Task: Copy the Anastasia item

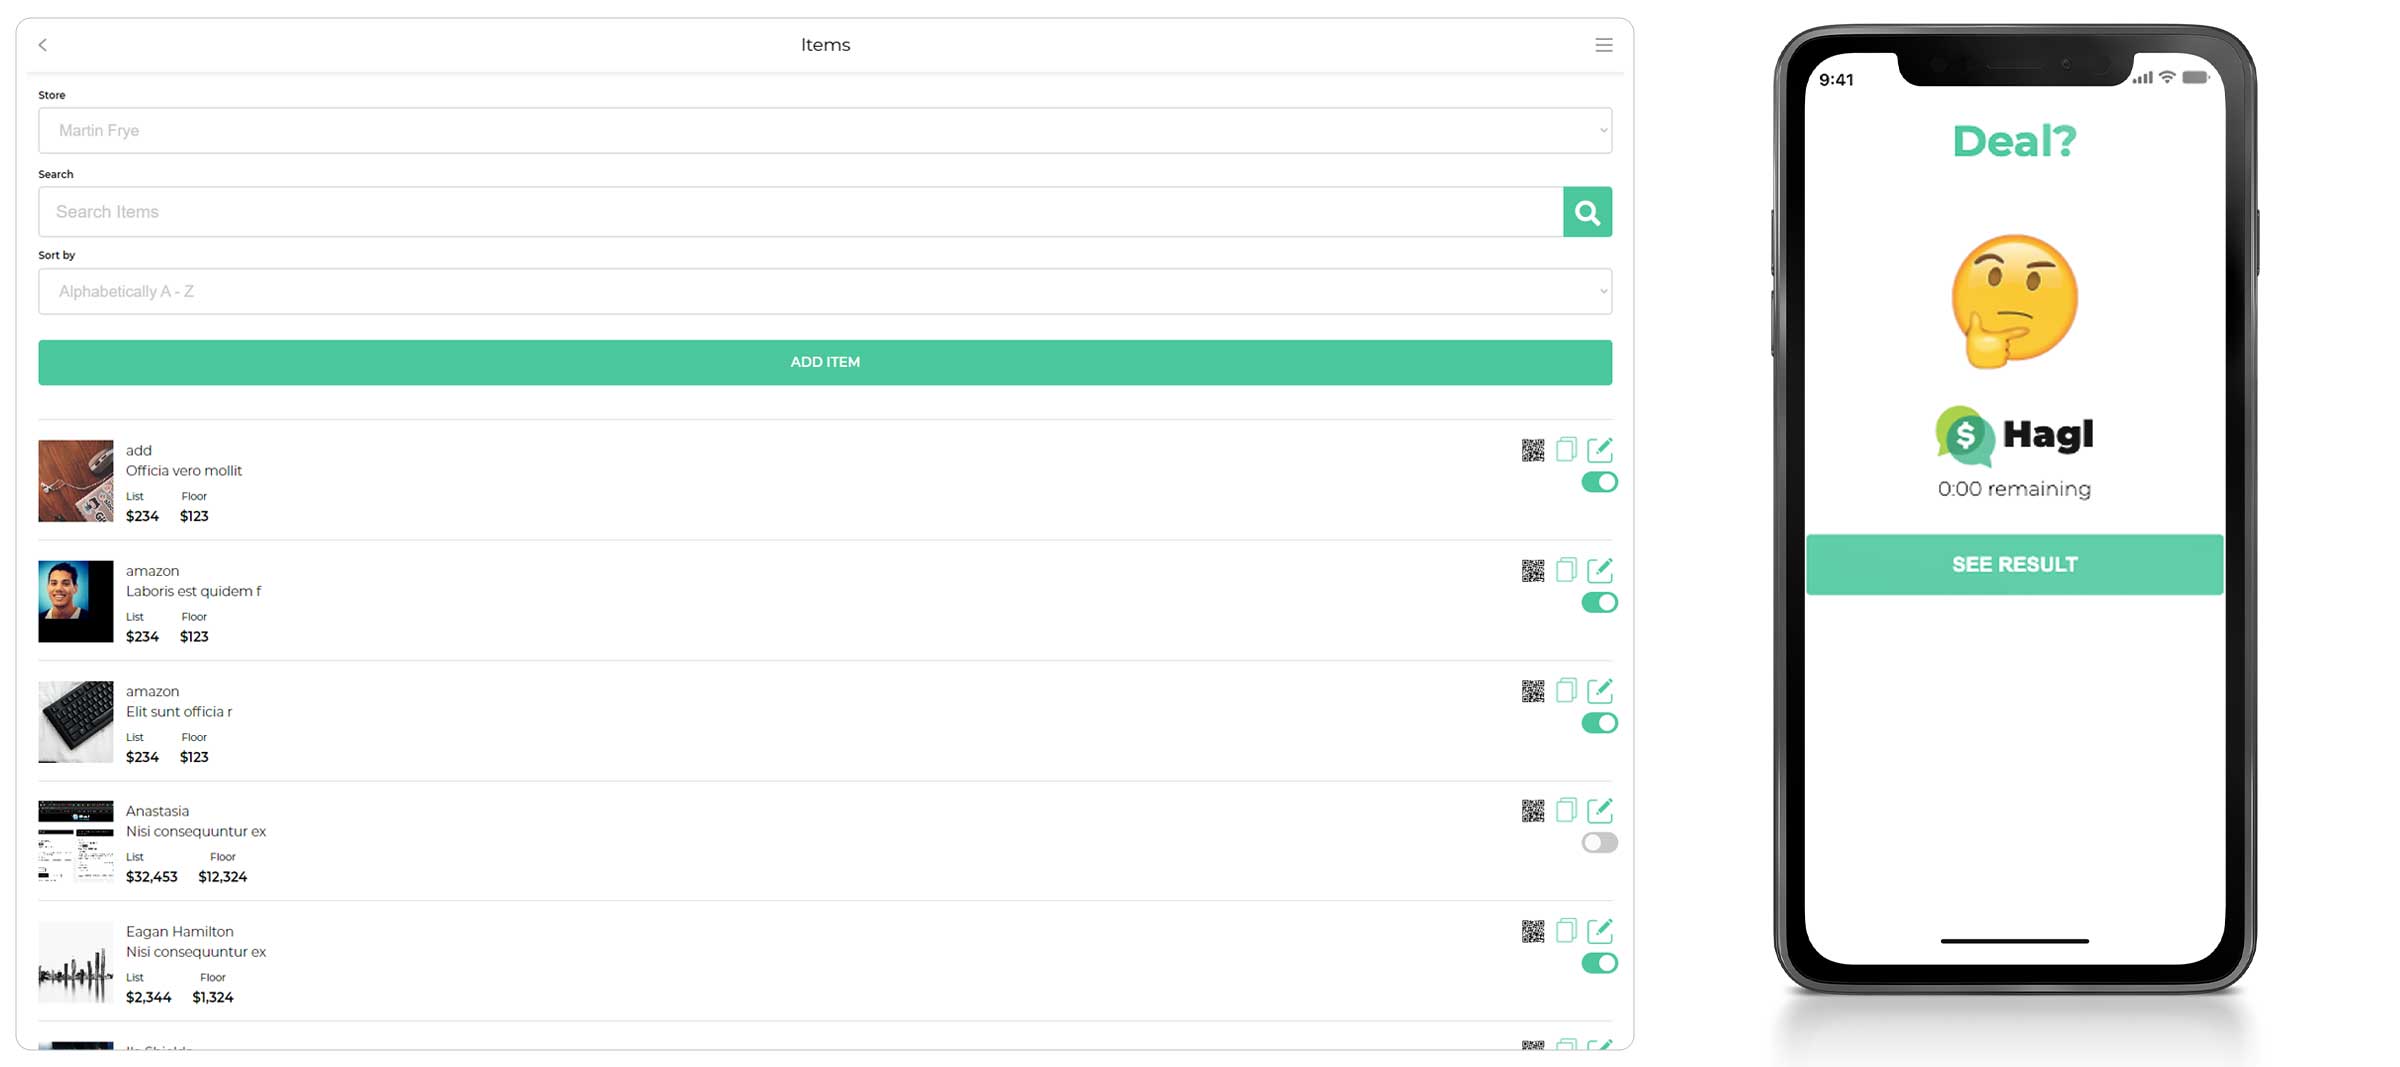Action: click(1566, 810)
